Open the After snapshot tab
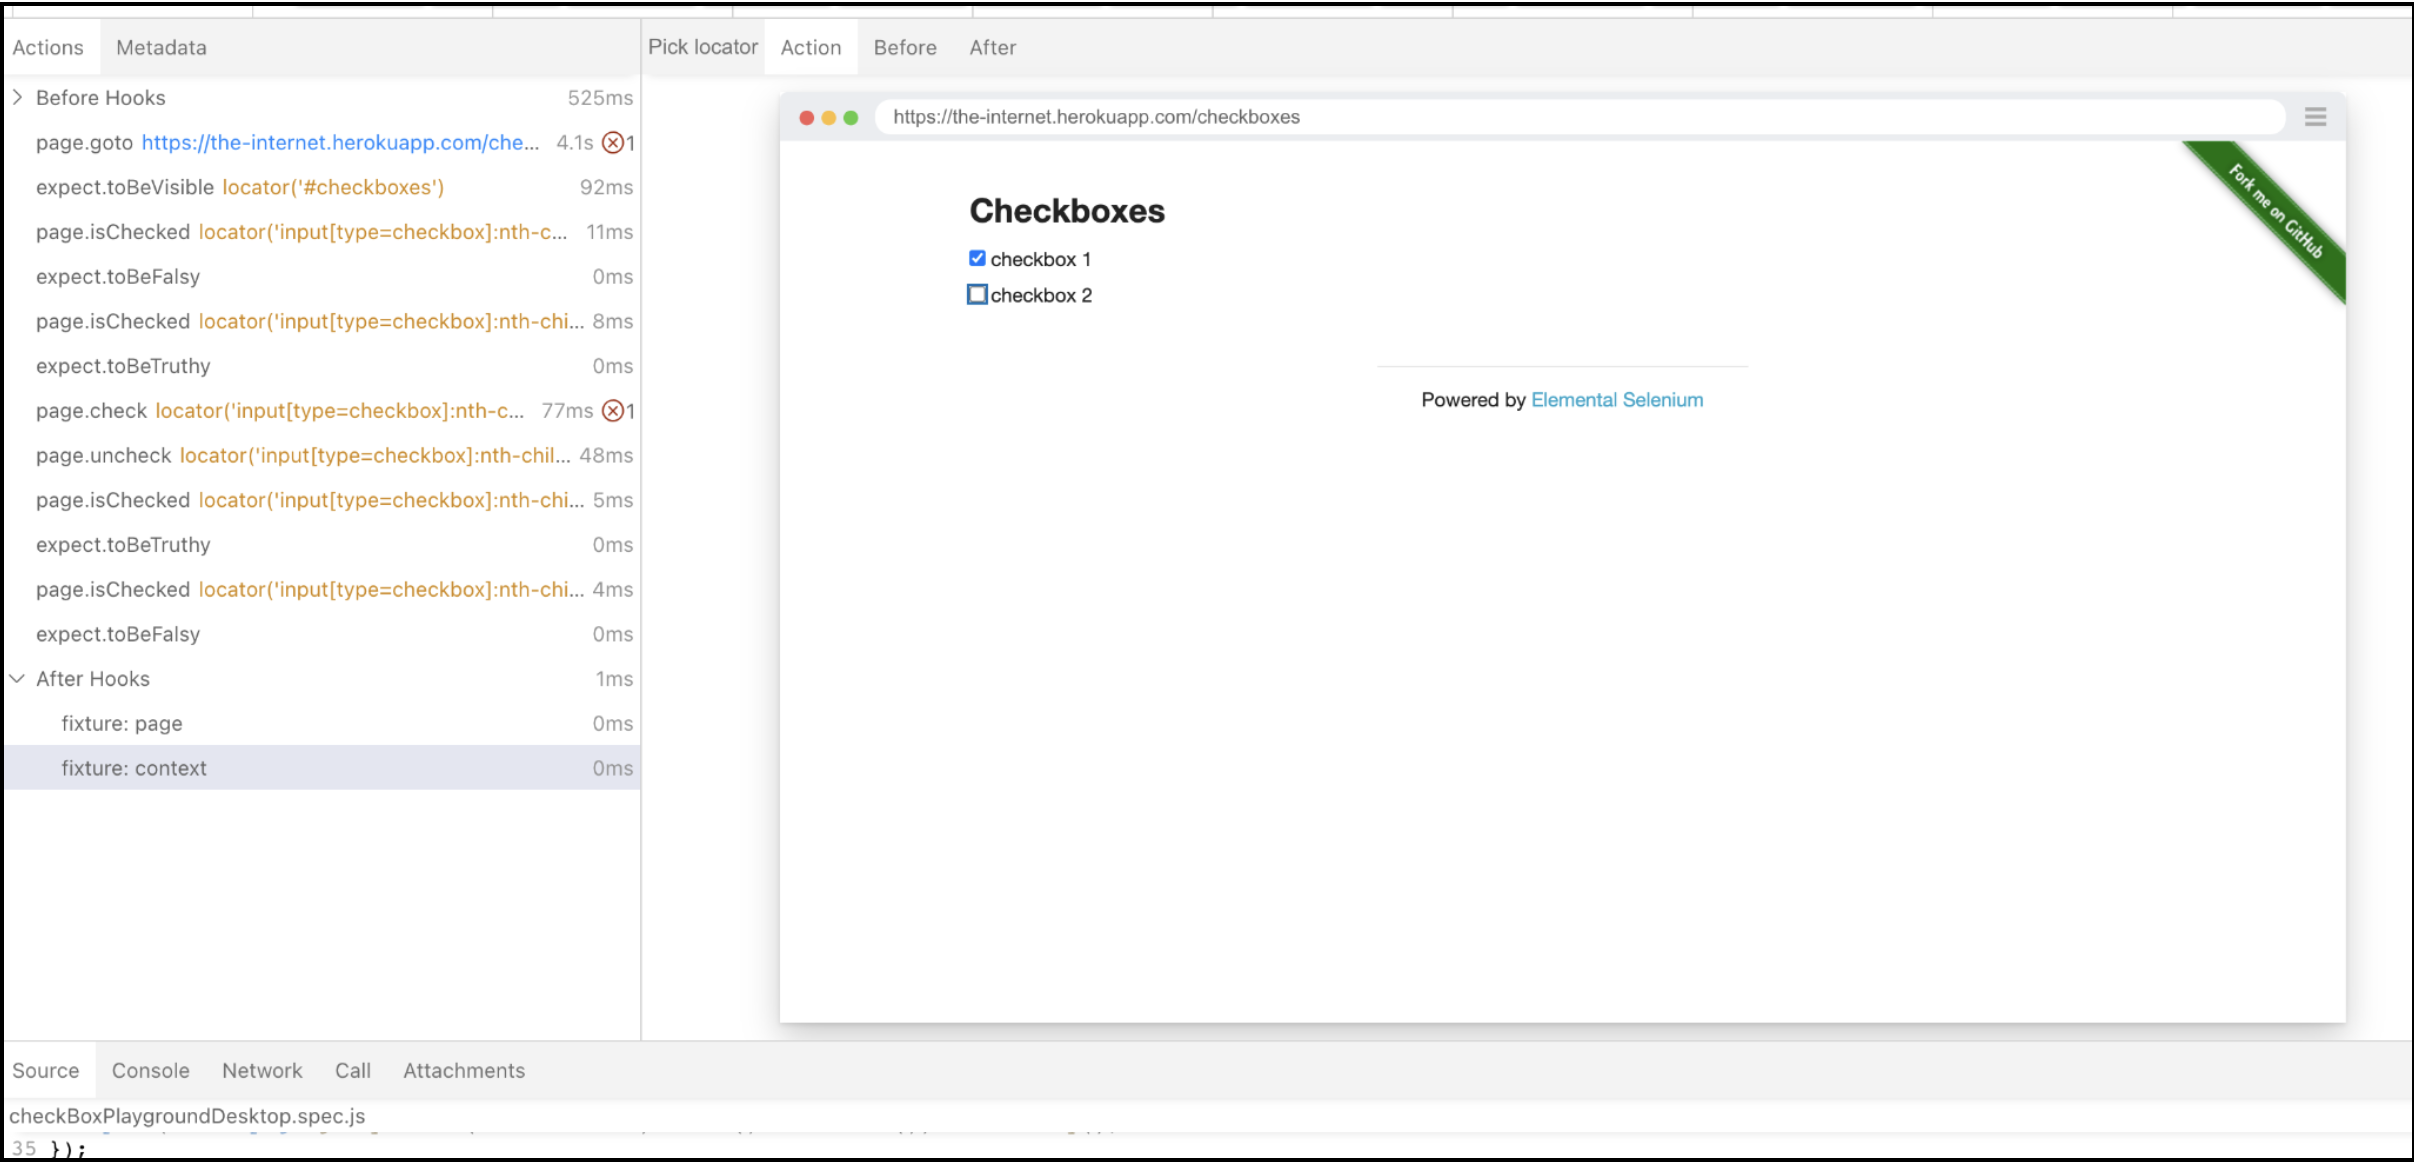This screenshot has width=2414, height=1162. 992,48
